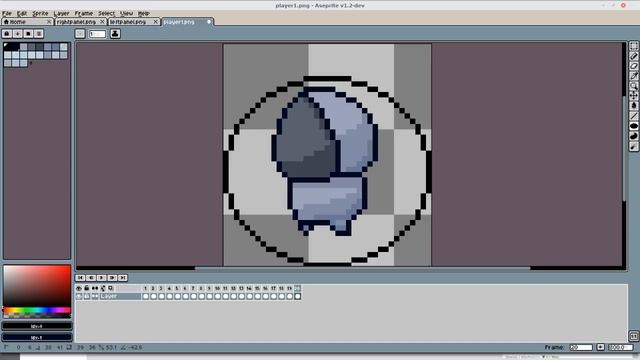The width and height of the screenshot is (640, 360).
Task: Click the ink stamp icon in context bar
Action: 115,33
